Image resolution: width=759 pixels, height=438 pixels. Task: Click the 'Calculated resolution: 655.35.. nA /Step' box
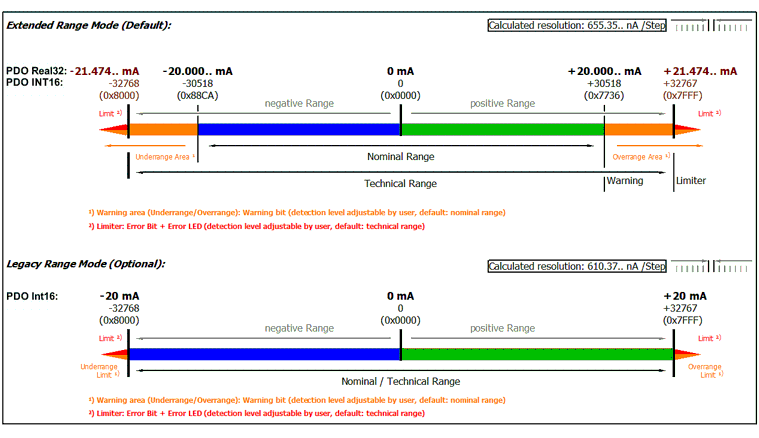577,25
